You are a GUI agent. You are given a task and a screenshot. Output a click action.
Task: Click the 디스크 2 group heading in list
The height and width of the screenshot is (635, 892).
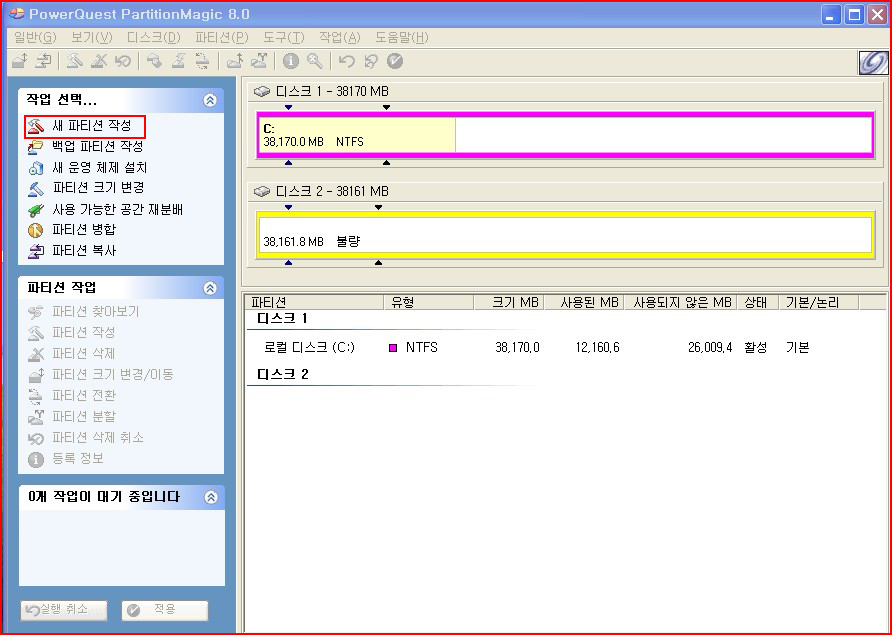283,374
